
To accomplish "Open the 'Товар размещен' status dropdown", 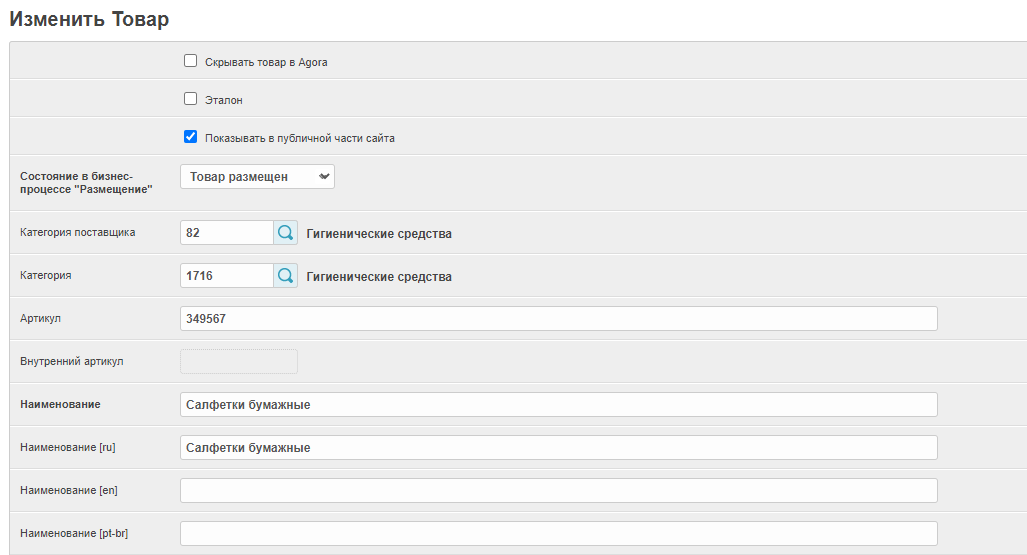I will (257, 177).
